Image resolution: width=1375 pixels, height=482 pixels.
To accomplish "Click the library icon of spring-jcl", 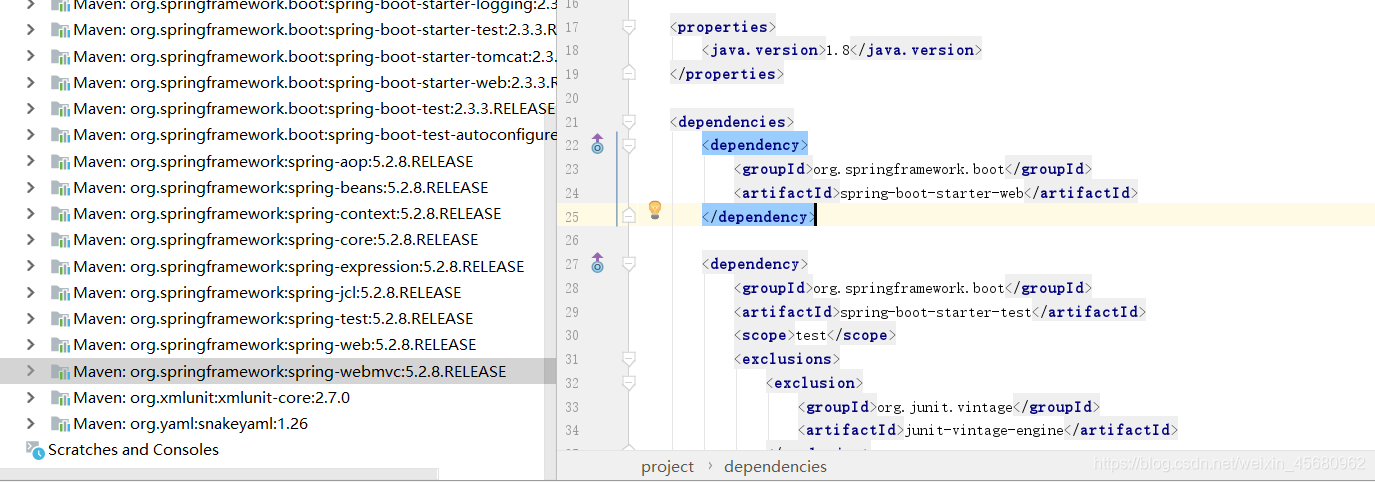I will click(x=60, y=292).
